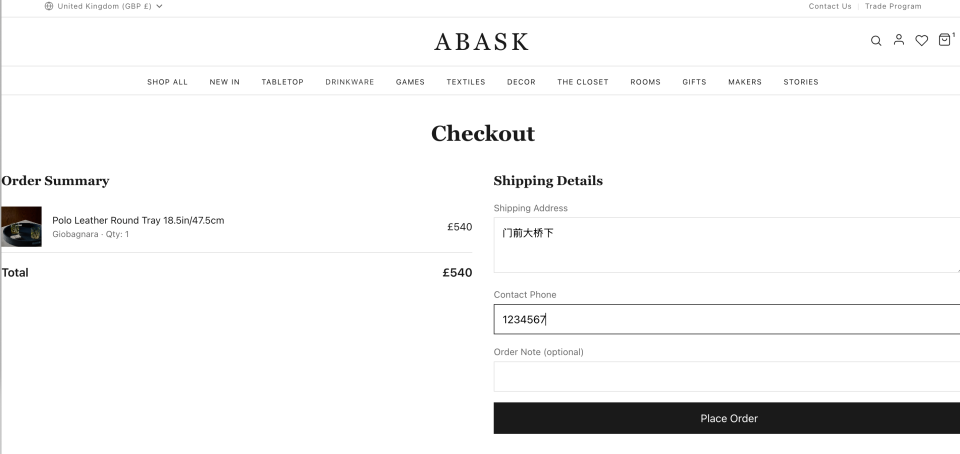Click the ABASK logo
The width and height of the screenshot is (960, 454).
coord(481,42)
